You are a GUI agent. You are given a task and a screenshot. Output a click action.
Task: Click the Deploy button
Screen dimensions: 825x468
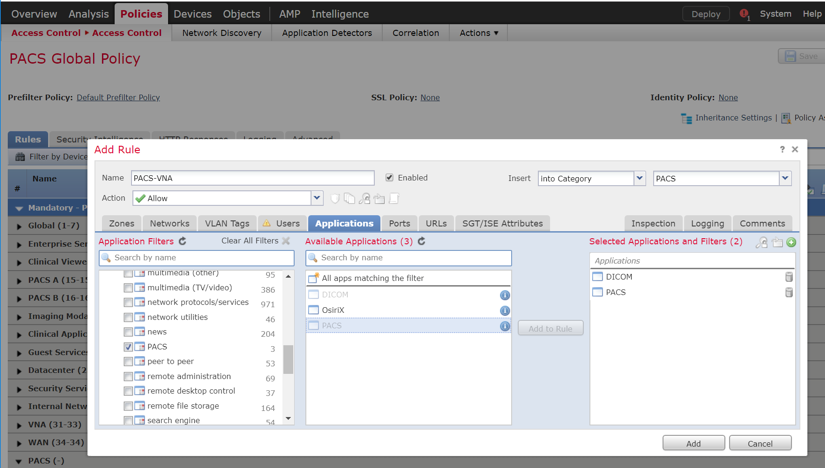point(706,14)
